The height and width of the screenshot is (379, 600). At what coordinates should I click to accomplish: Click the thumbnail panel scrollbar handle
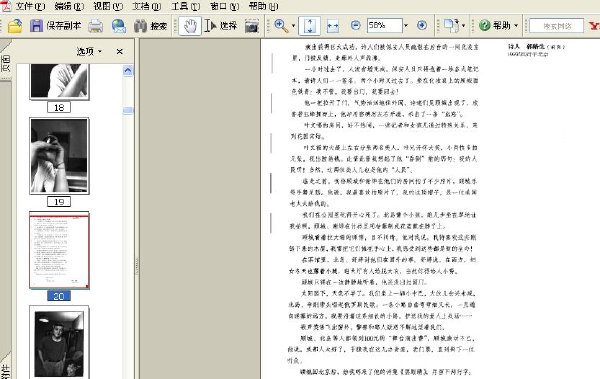[x=128, y=110]
